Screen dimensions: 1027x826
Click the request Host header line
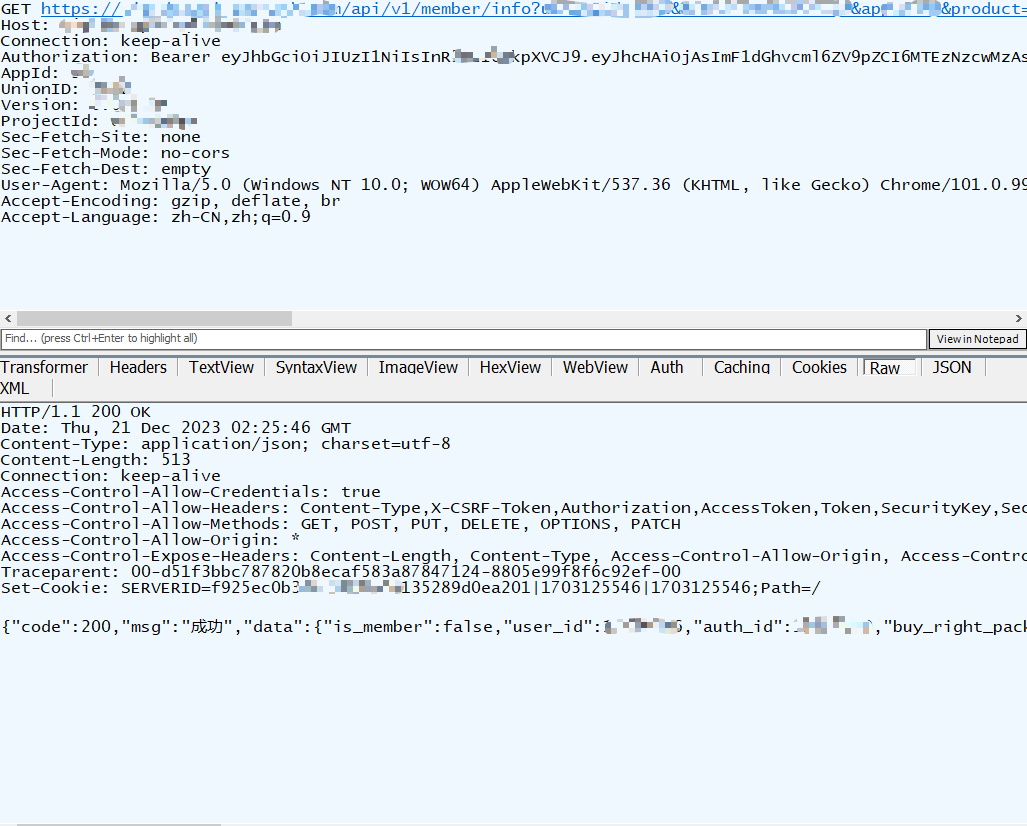(x=141, y=26)
